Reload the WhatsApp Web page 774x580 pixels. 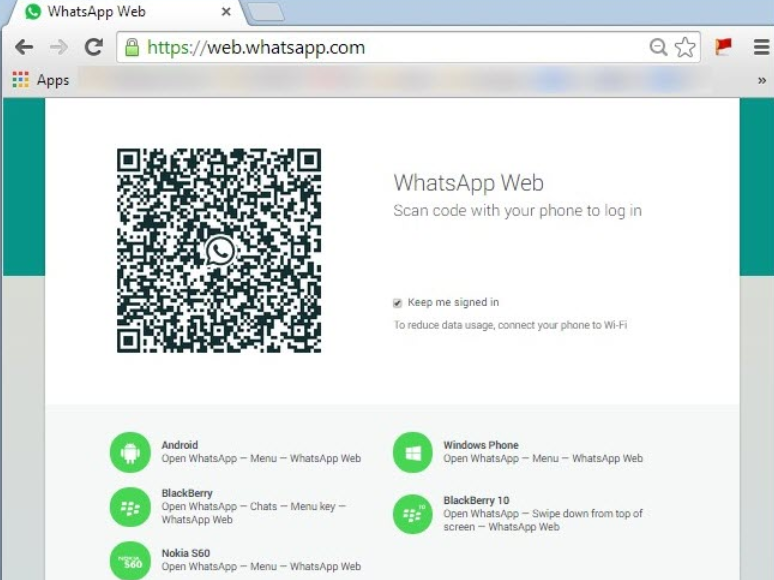click(x=94, y=47)
